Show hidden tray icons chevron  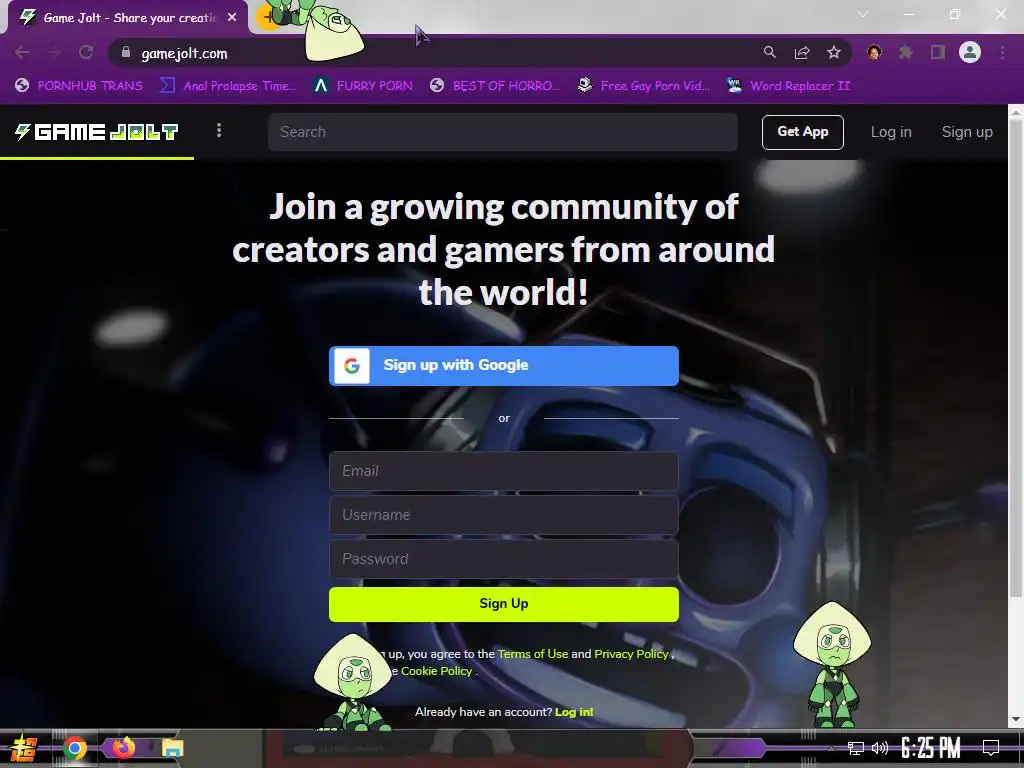click(831, 748)
